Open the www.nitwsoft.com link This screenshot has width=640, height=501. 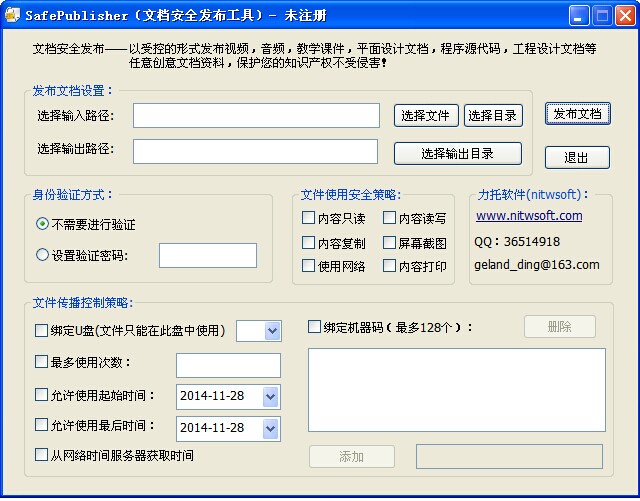coord(528,216)
